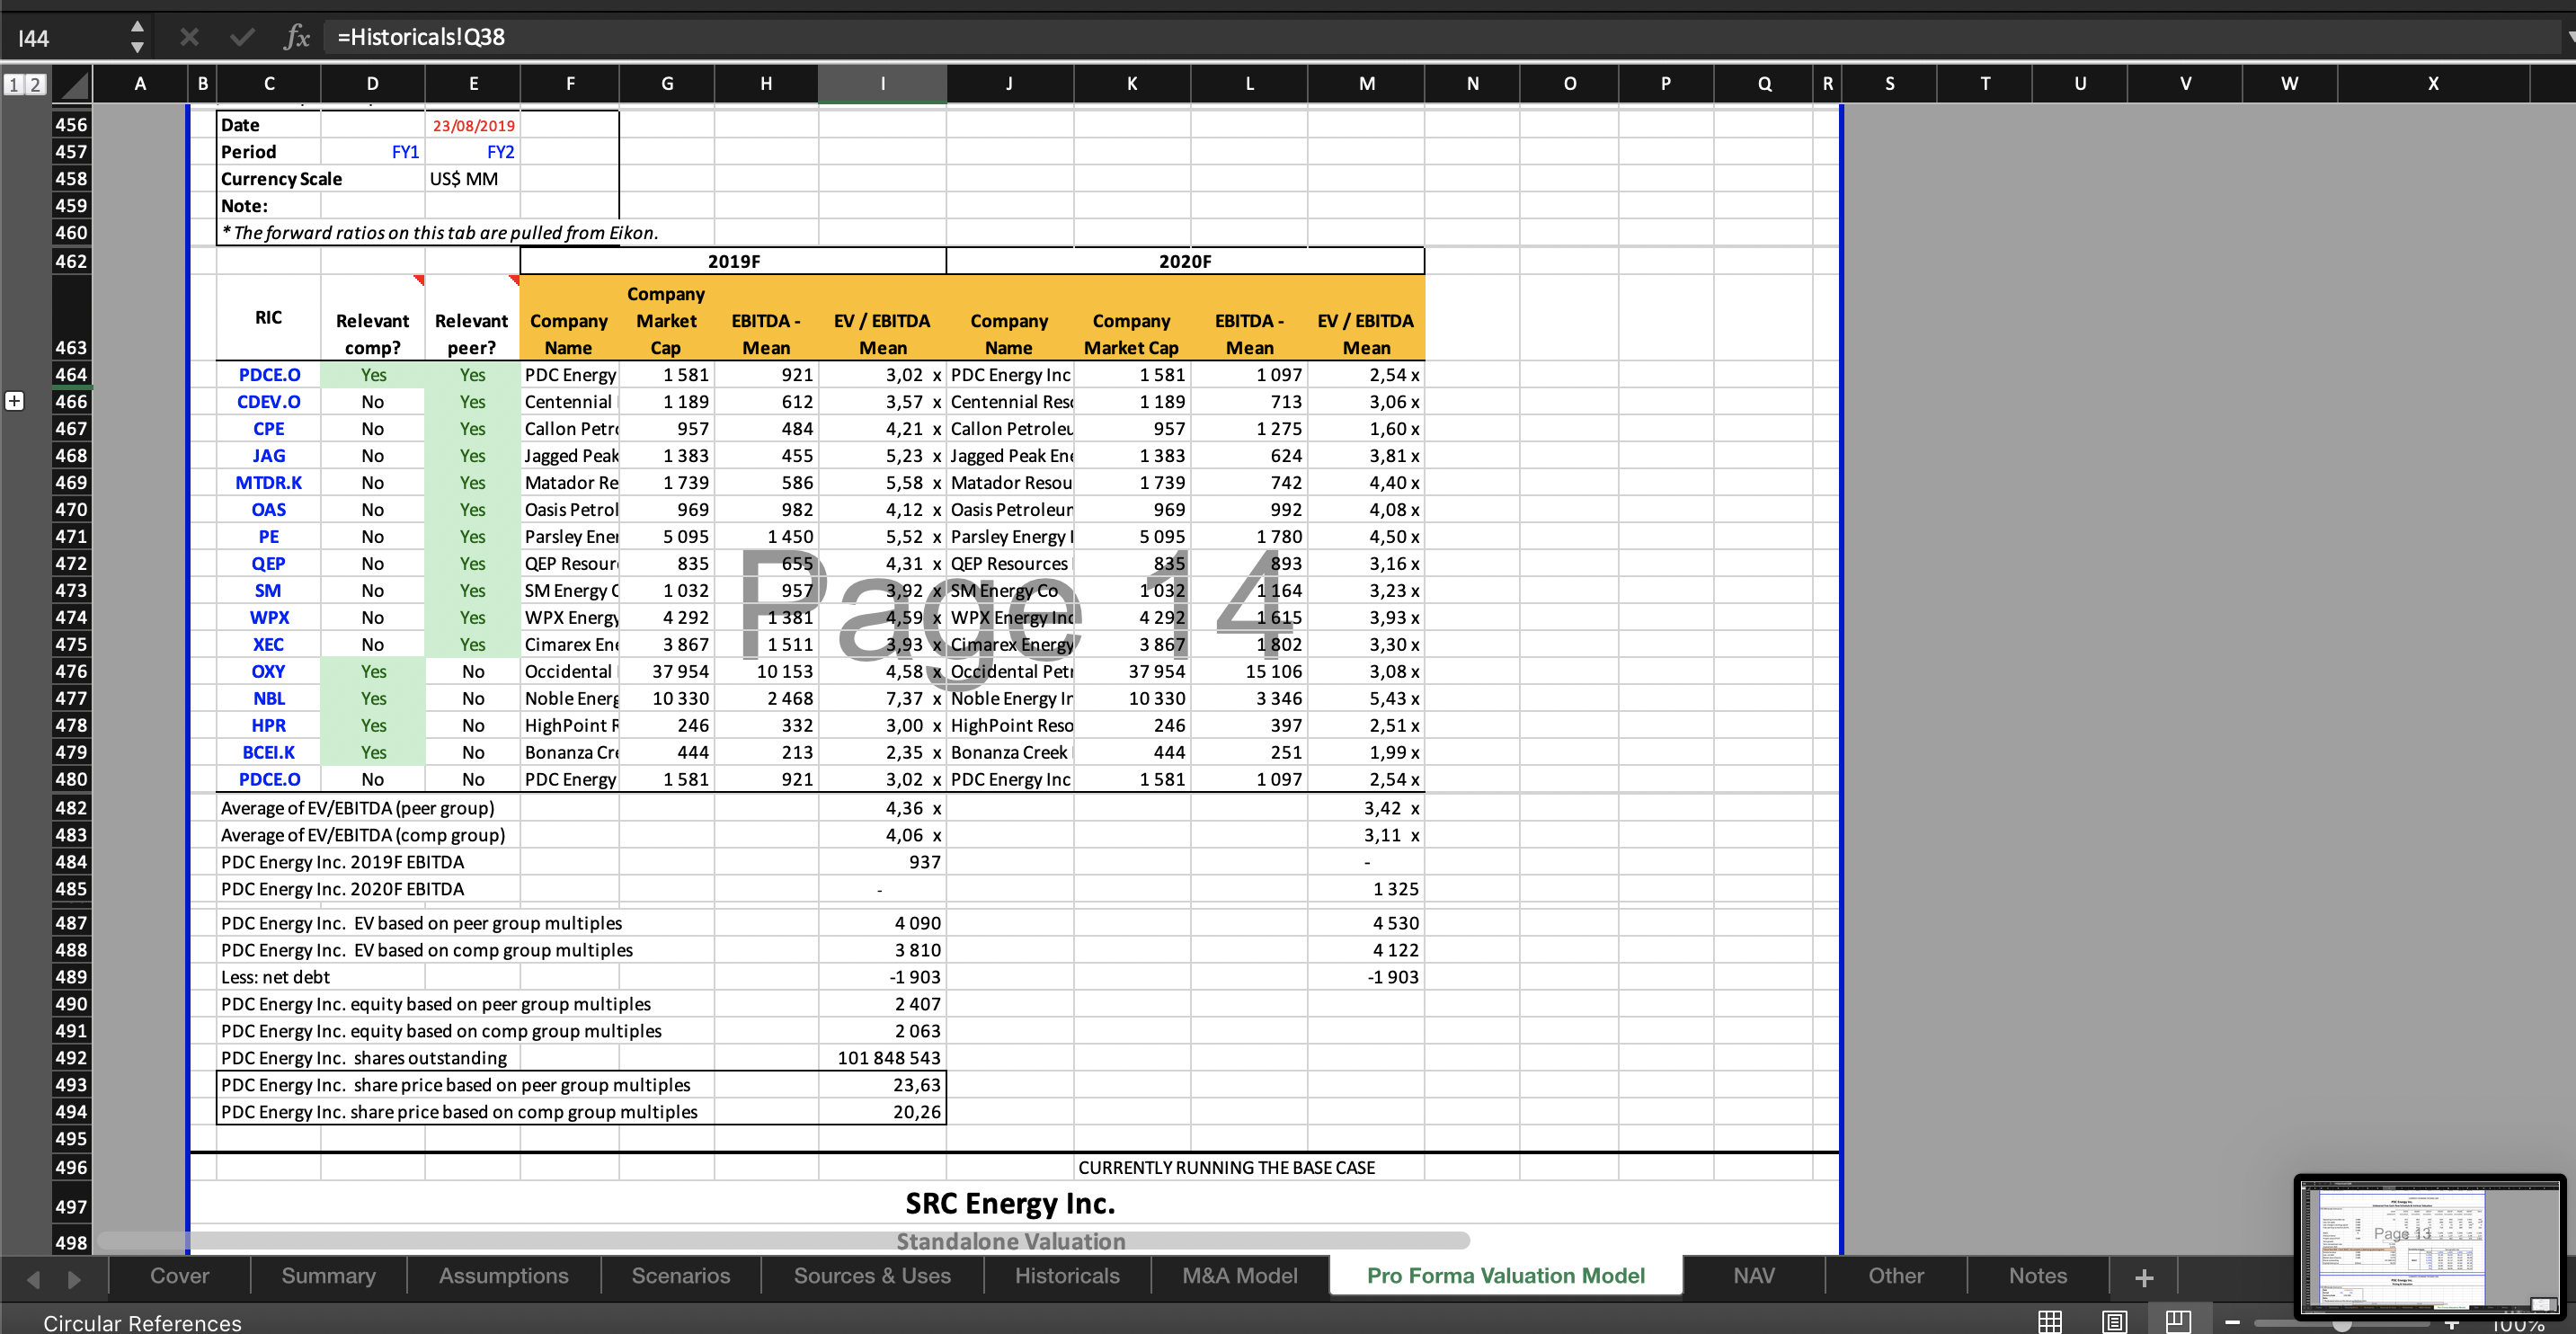This screenshot has height=1334, width=2576.
Task: Click the 2019F peer average 4,36 x
Action: pos(882,807)
